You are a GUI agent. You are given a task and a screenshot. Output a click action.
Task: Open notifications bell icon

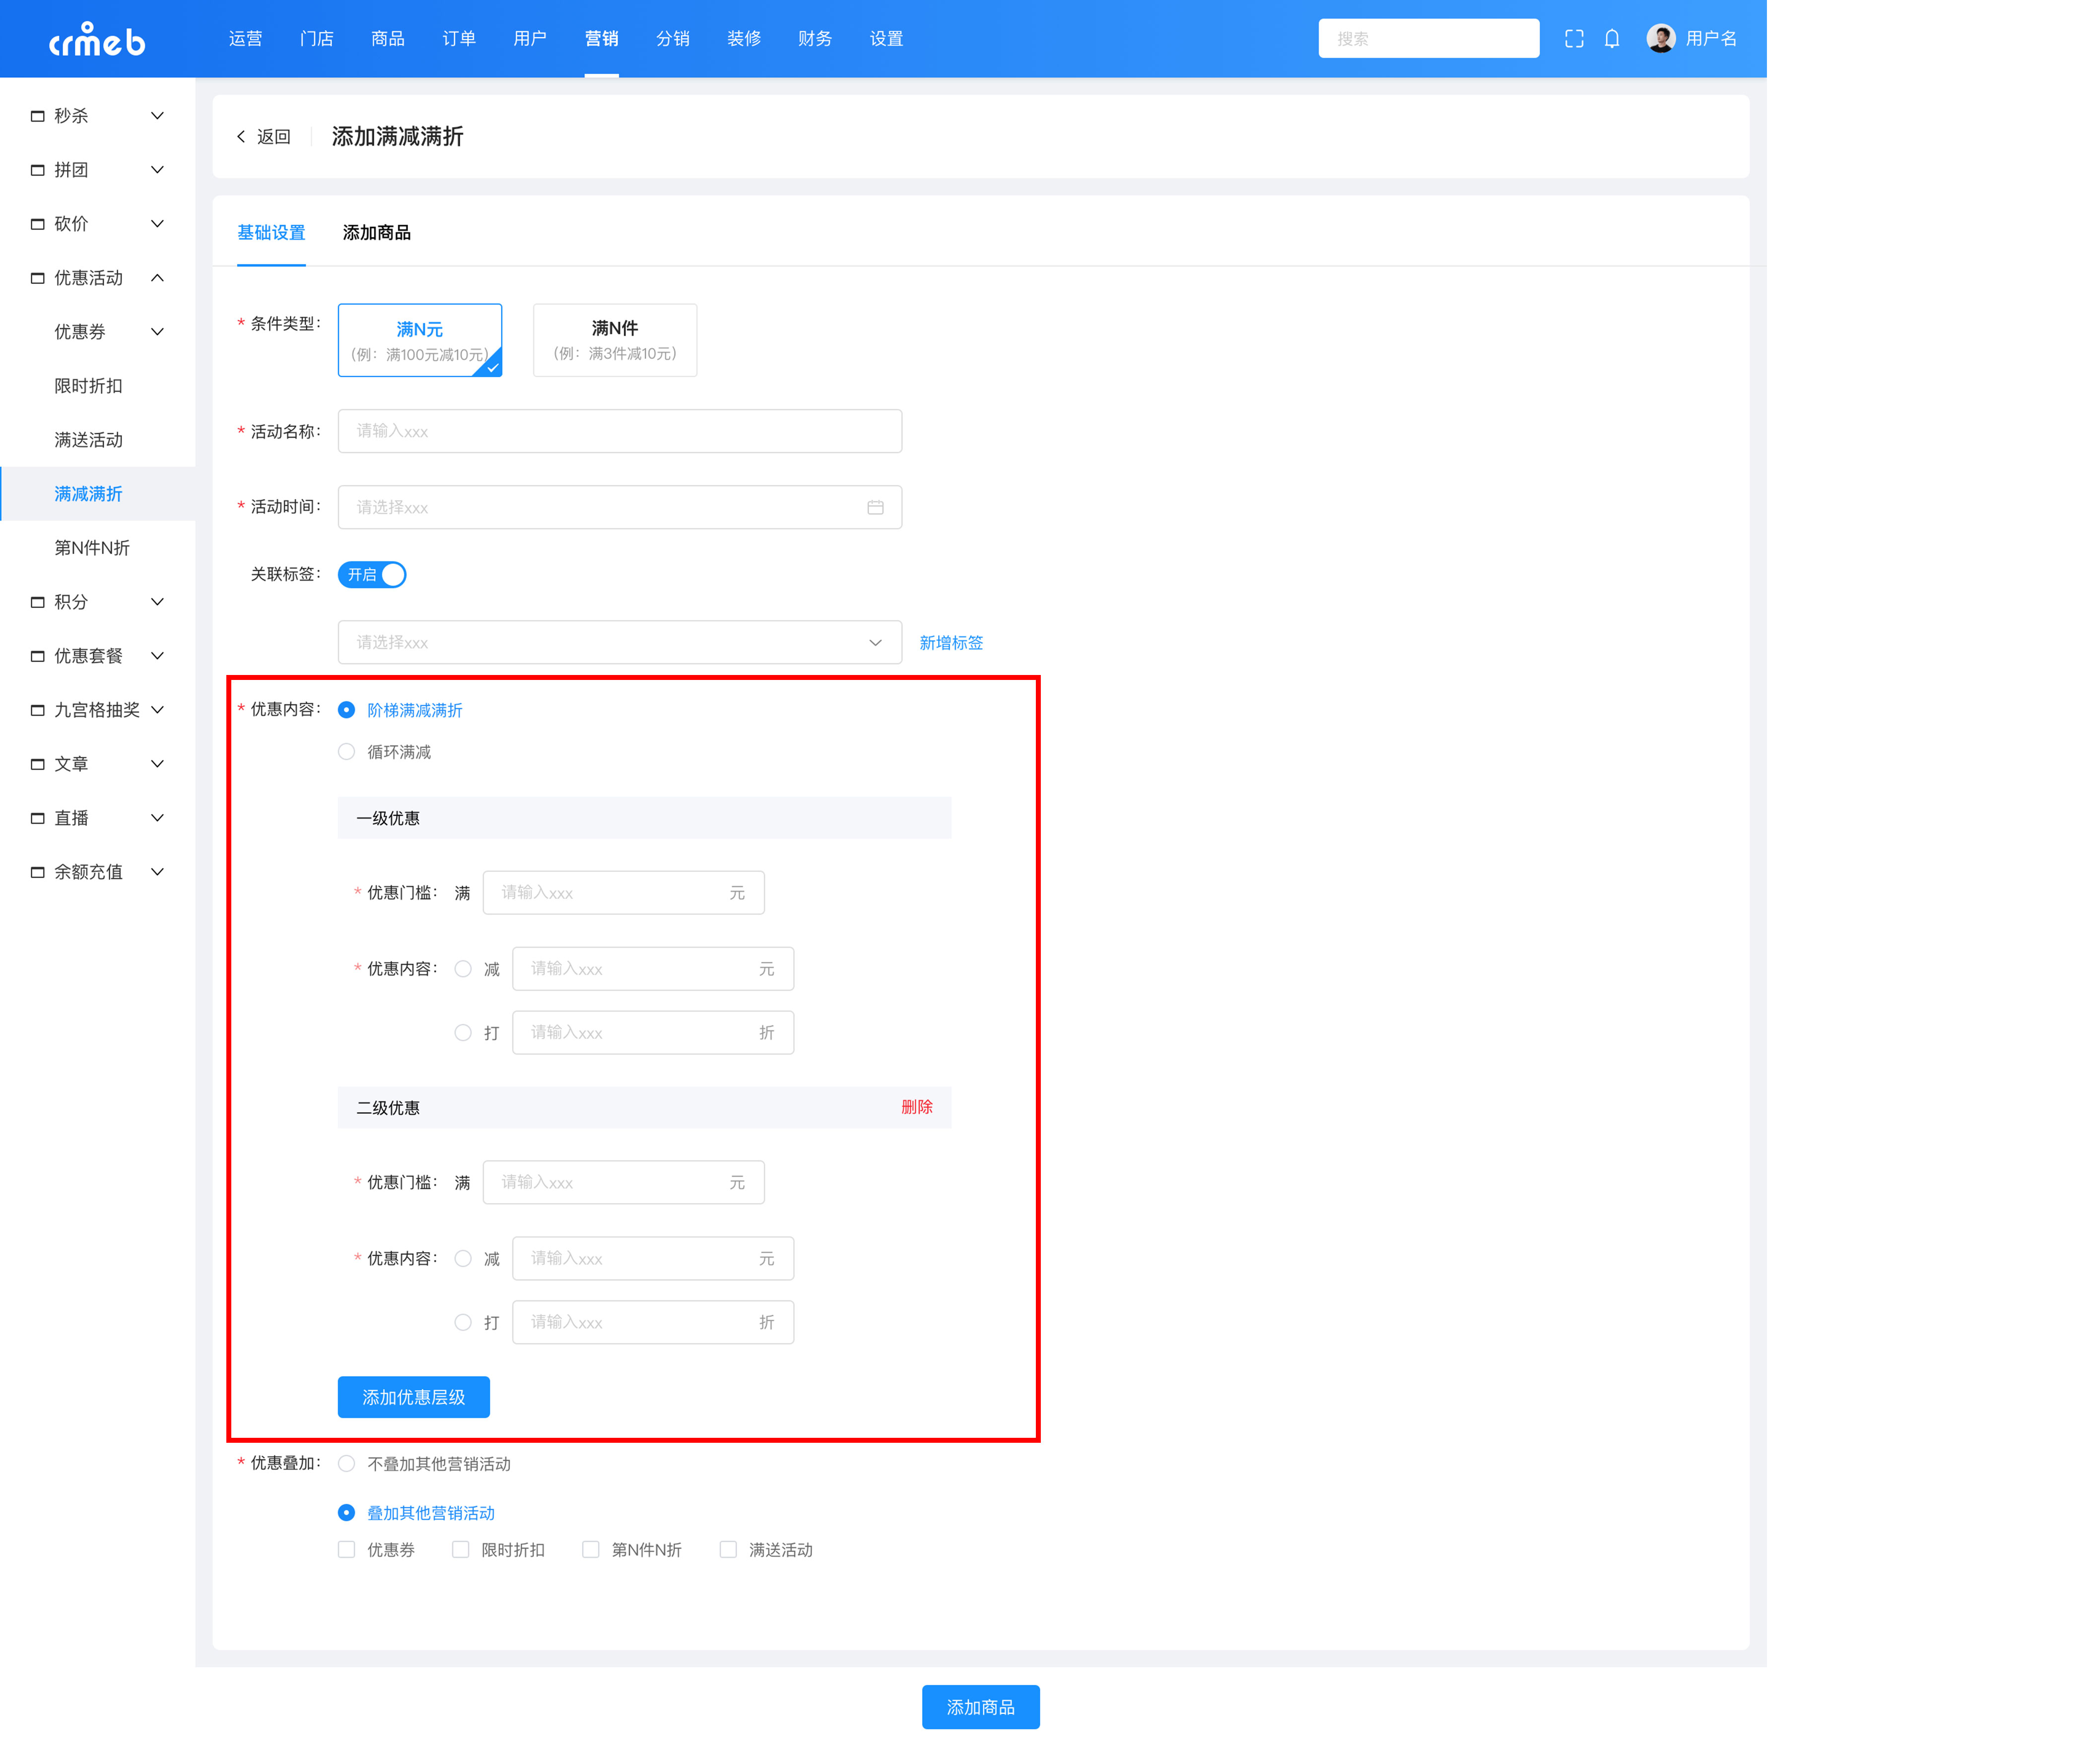[1612, 39]
